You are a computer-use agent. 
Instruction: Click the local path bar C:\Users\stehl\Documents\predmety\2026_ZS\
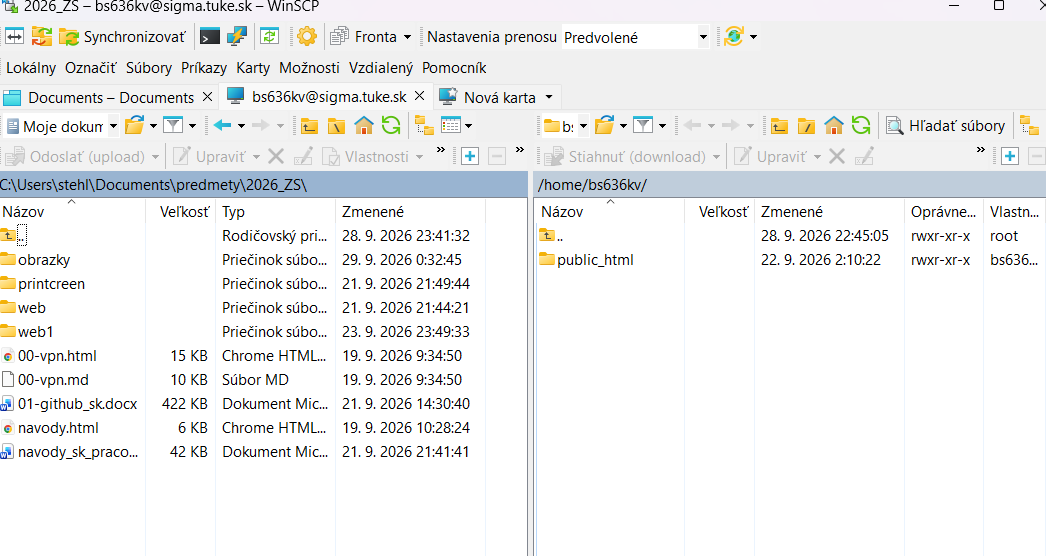point(264,185)
